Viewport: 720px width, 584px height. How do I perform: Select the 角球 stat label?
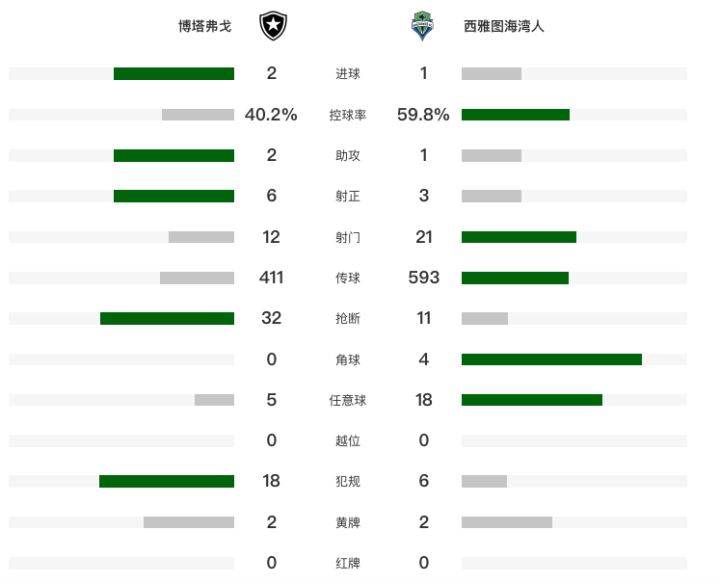click(x=348, y=359)
